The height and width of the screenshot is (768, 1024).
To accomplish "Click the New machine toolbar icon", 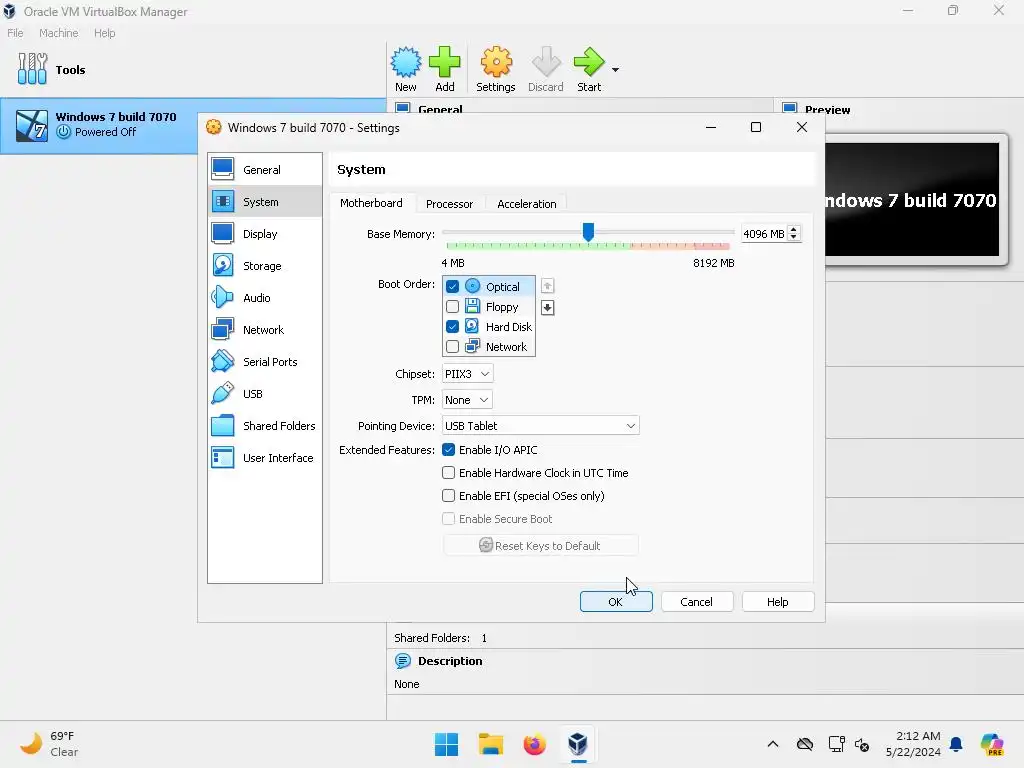I will [406, 62].
